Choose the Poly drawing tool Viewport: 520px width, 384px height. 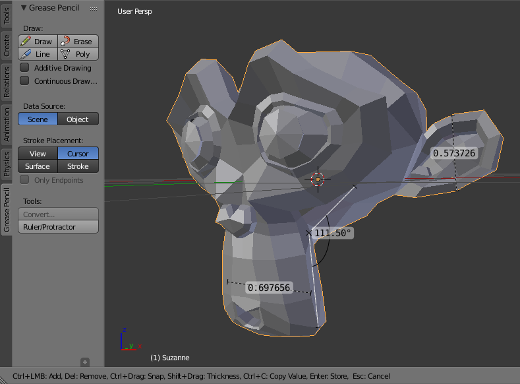(78, 54)
